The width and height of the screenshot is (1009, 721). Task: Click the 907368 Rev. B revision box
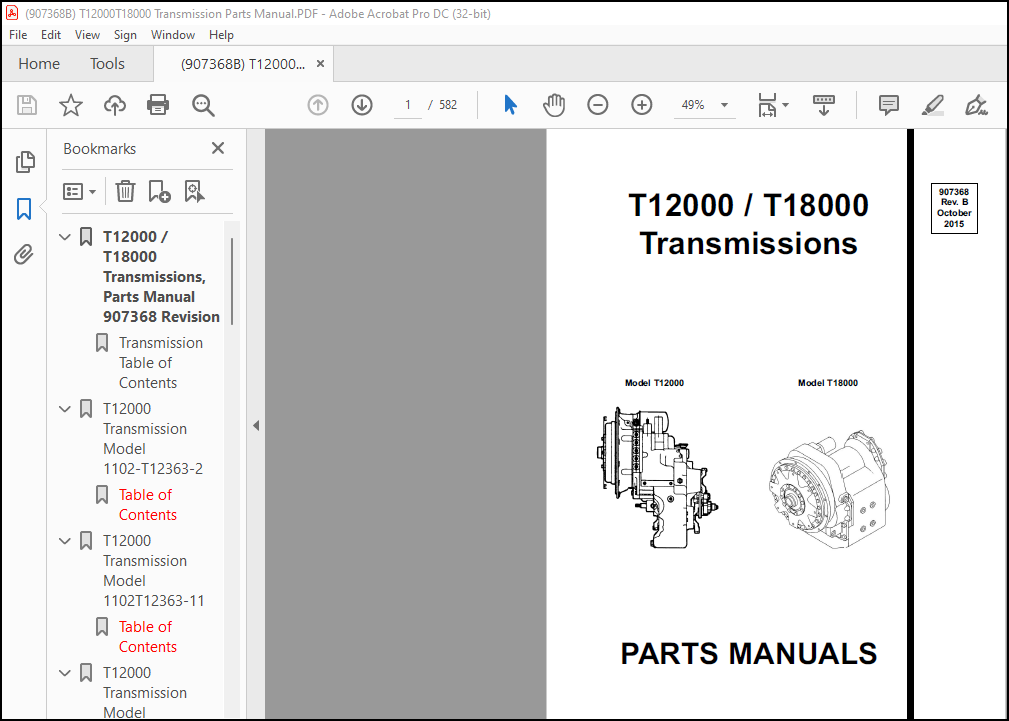click(x=954, y=208)
